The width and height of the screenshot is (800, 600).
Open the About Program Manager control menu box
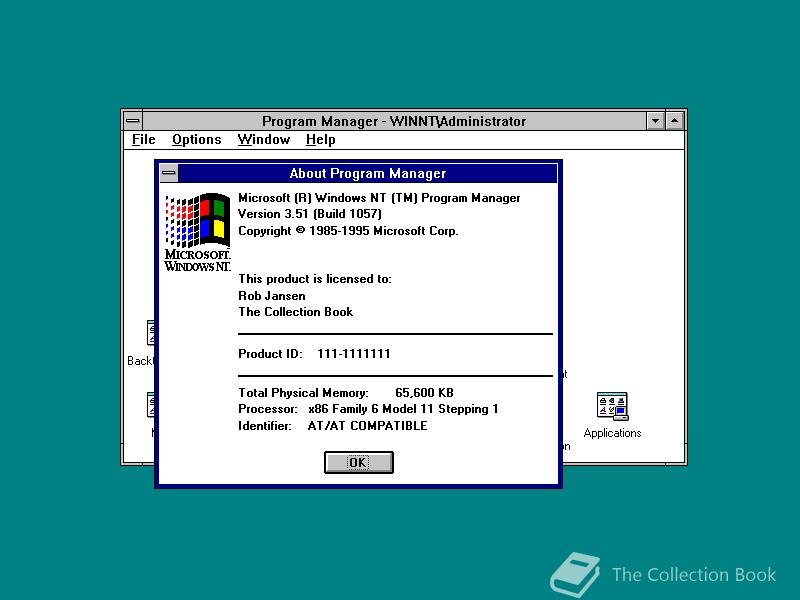tap(169, 173)
